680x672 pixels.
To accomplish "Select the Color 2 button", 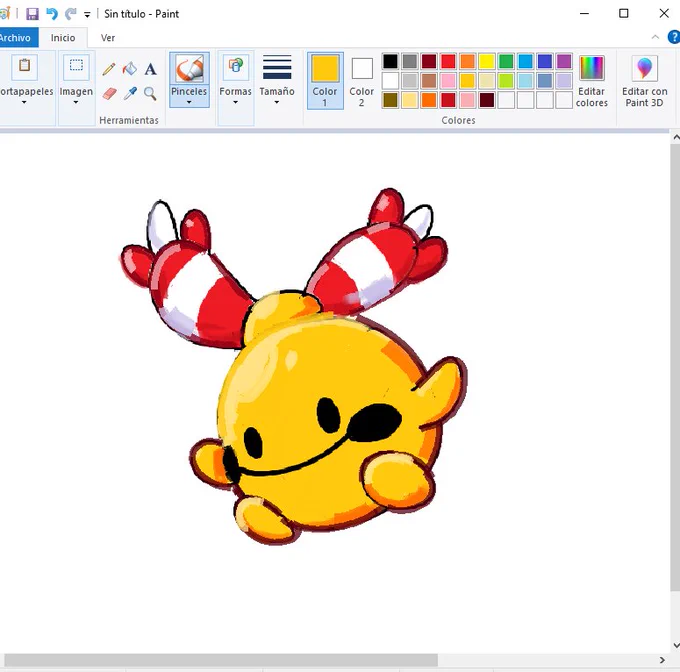I will coord(362,81).
